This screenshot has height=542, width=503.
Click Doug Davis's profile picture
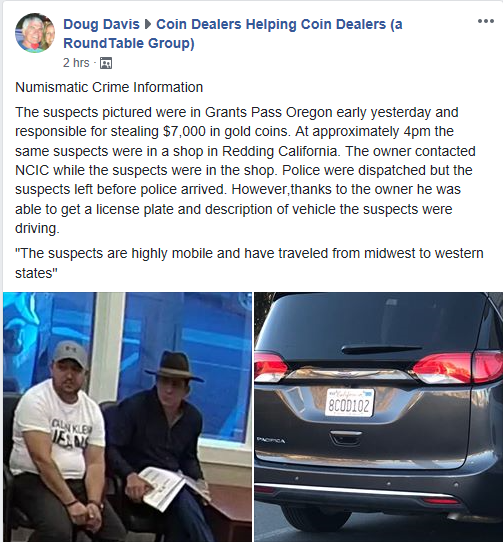35,33
